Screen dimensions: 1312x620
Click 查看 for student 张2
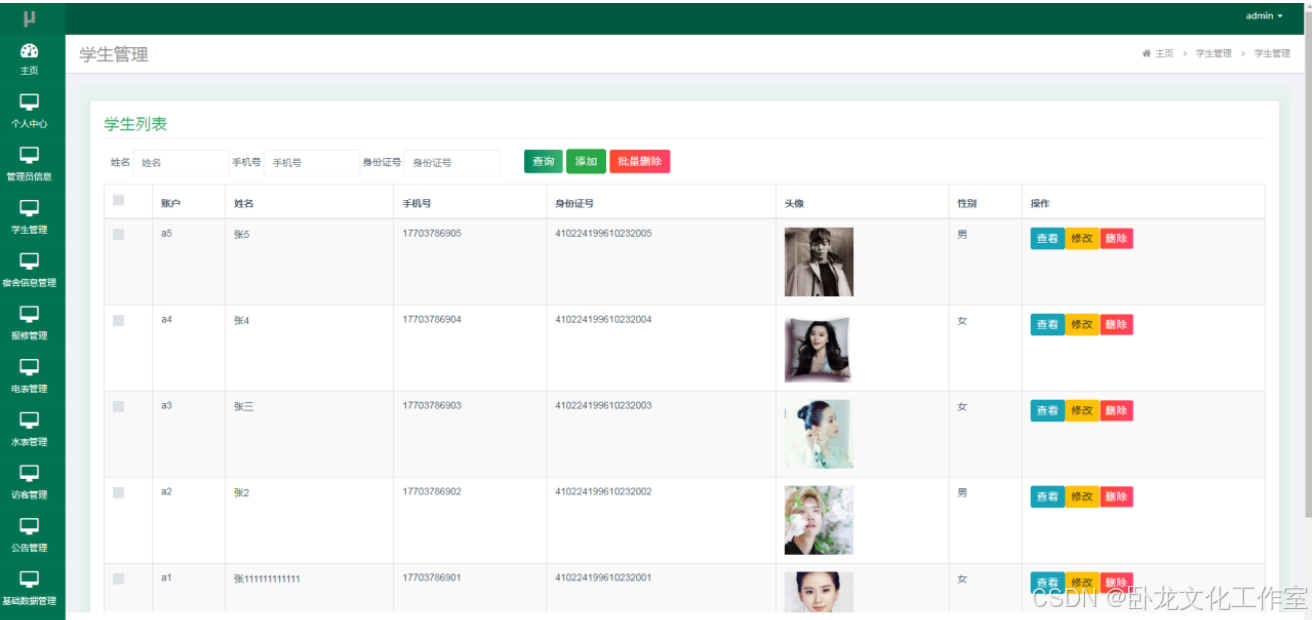[1047, 497]
